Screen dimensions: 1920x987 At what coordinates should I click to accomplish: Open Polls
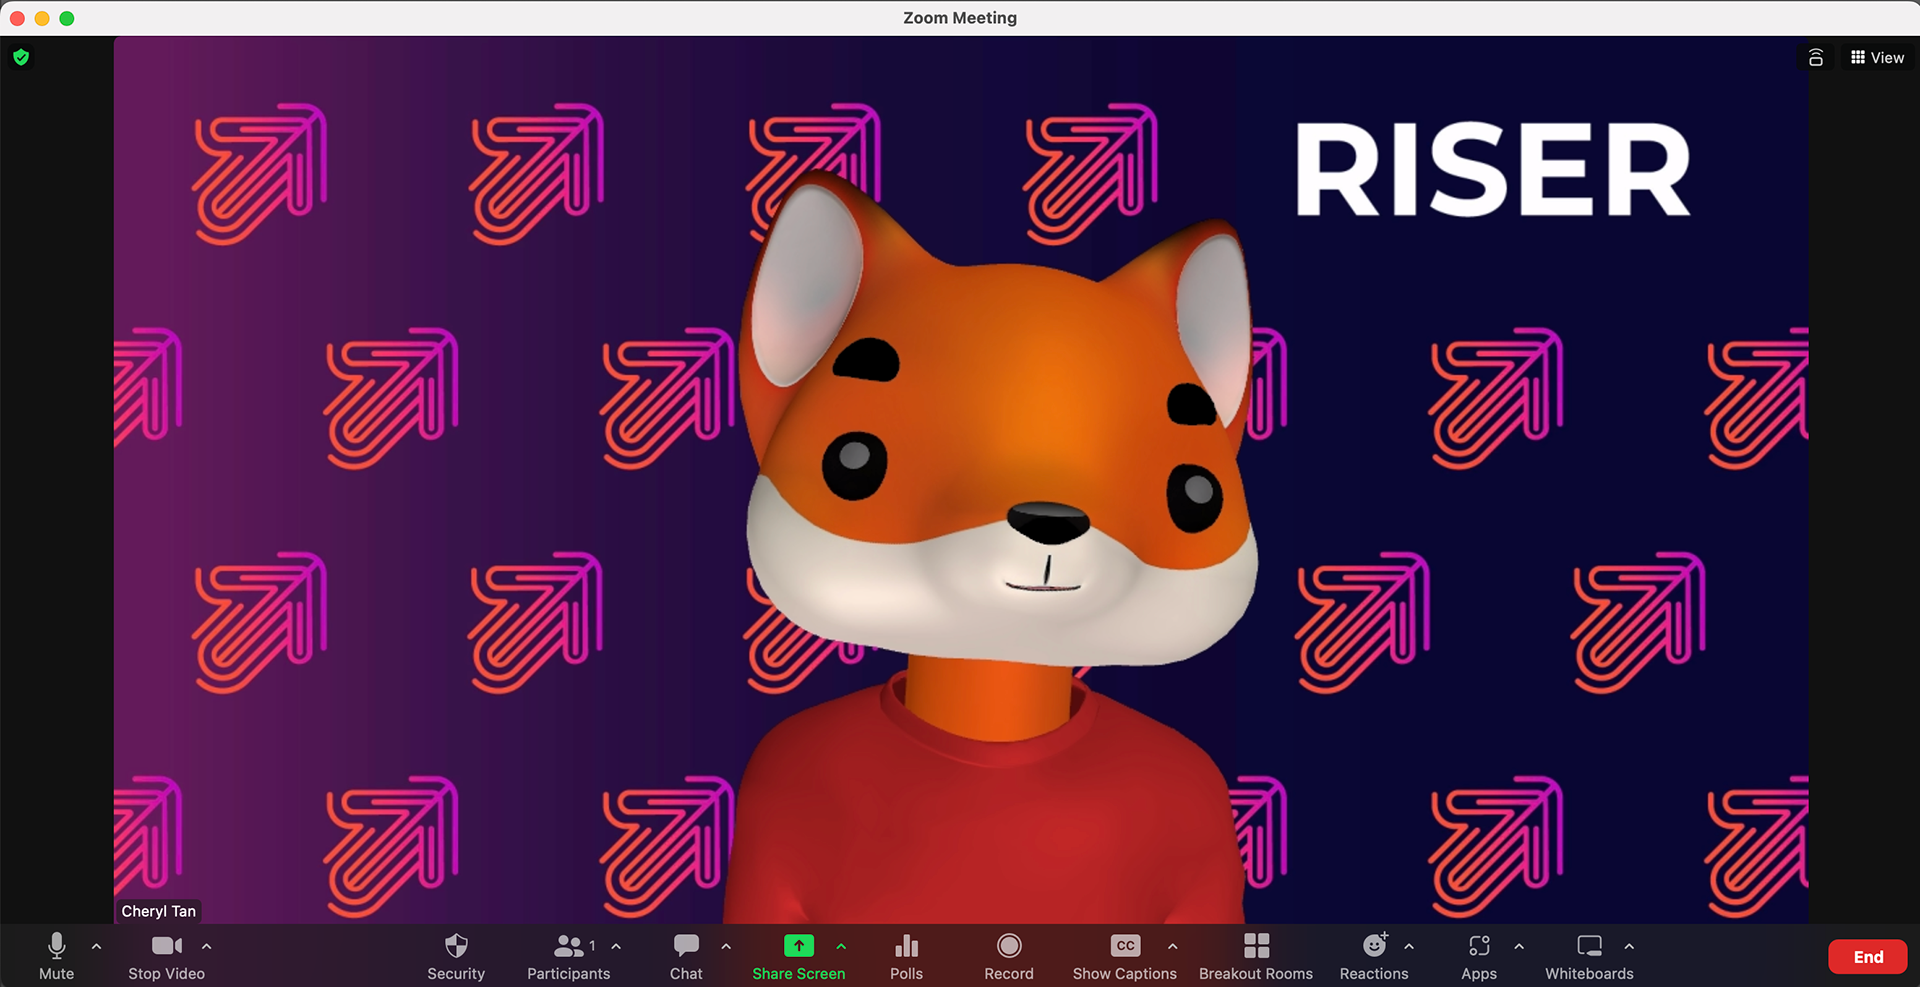tap(907, 956)
